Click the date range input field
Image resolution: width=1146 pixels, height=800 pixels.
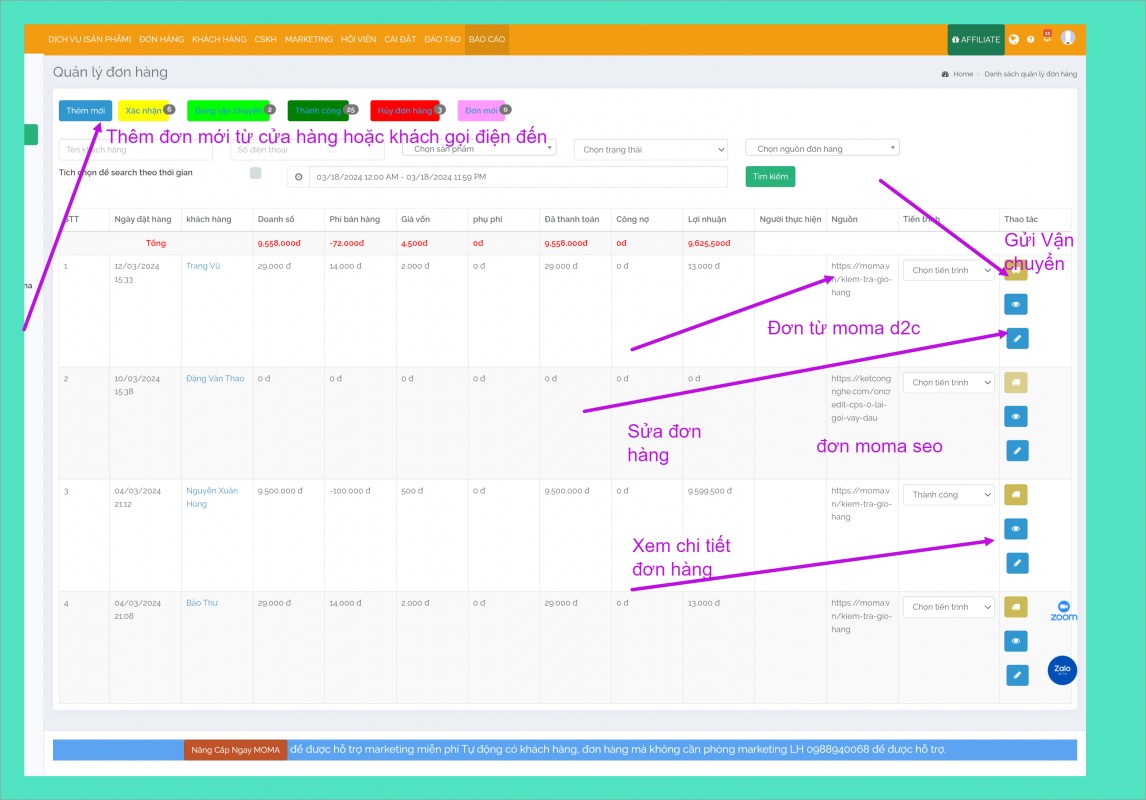coord(517,177)
